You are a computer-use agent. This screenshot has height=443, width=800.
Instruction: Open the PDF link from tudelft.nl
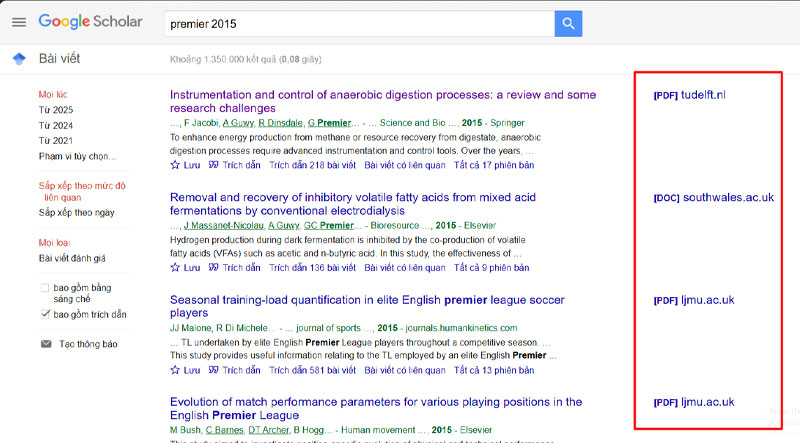coord(689,95)
